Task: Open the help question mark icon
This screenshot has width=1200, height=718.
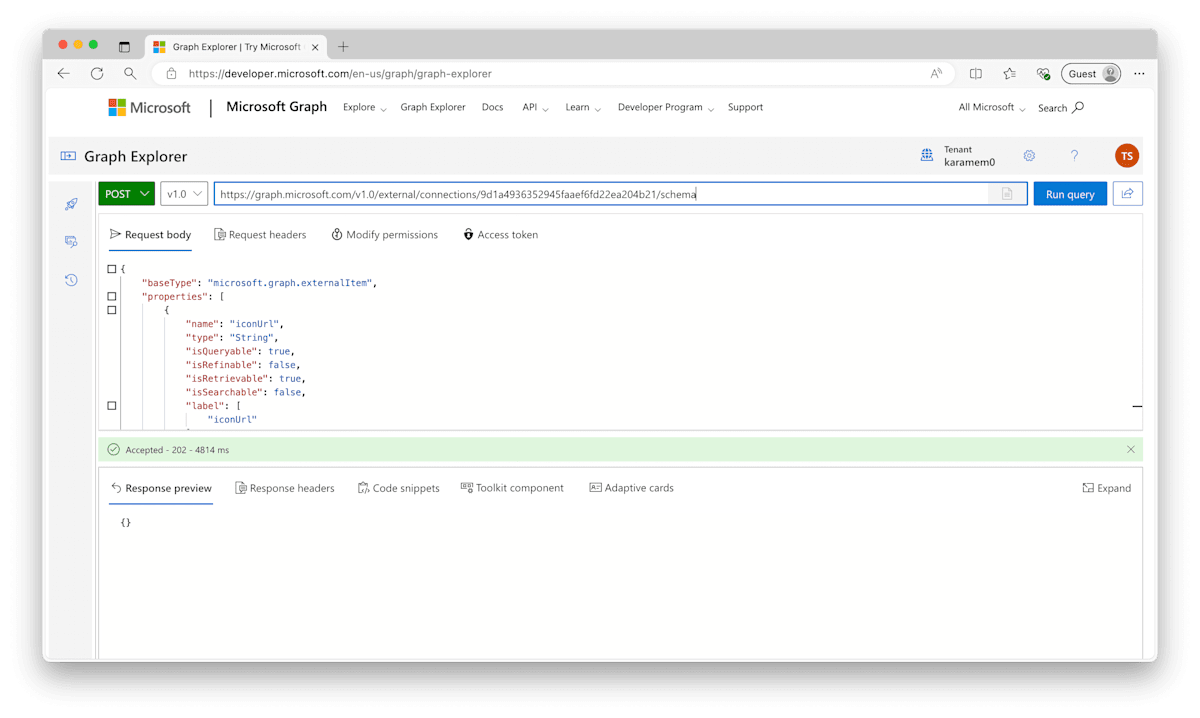Action: [1074, 156]
